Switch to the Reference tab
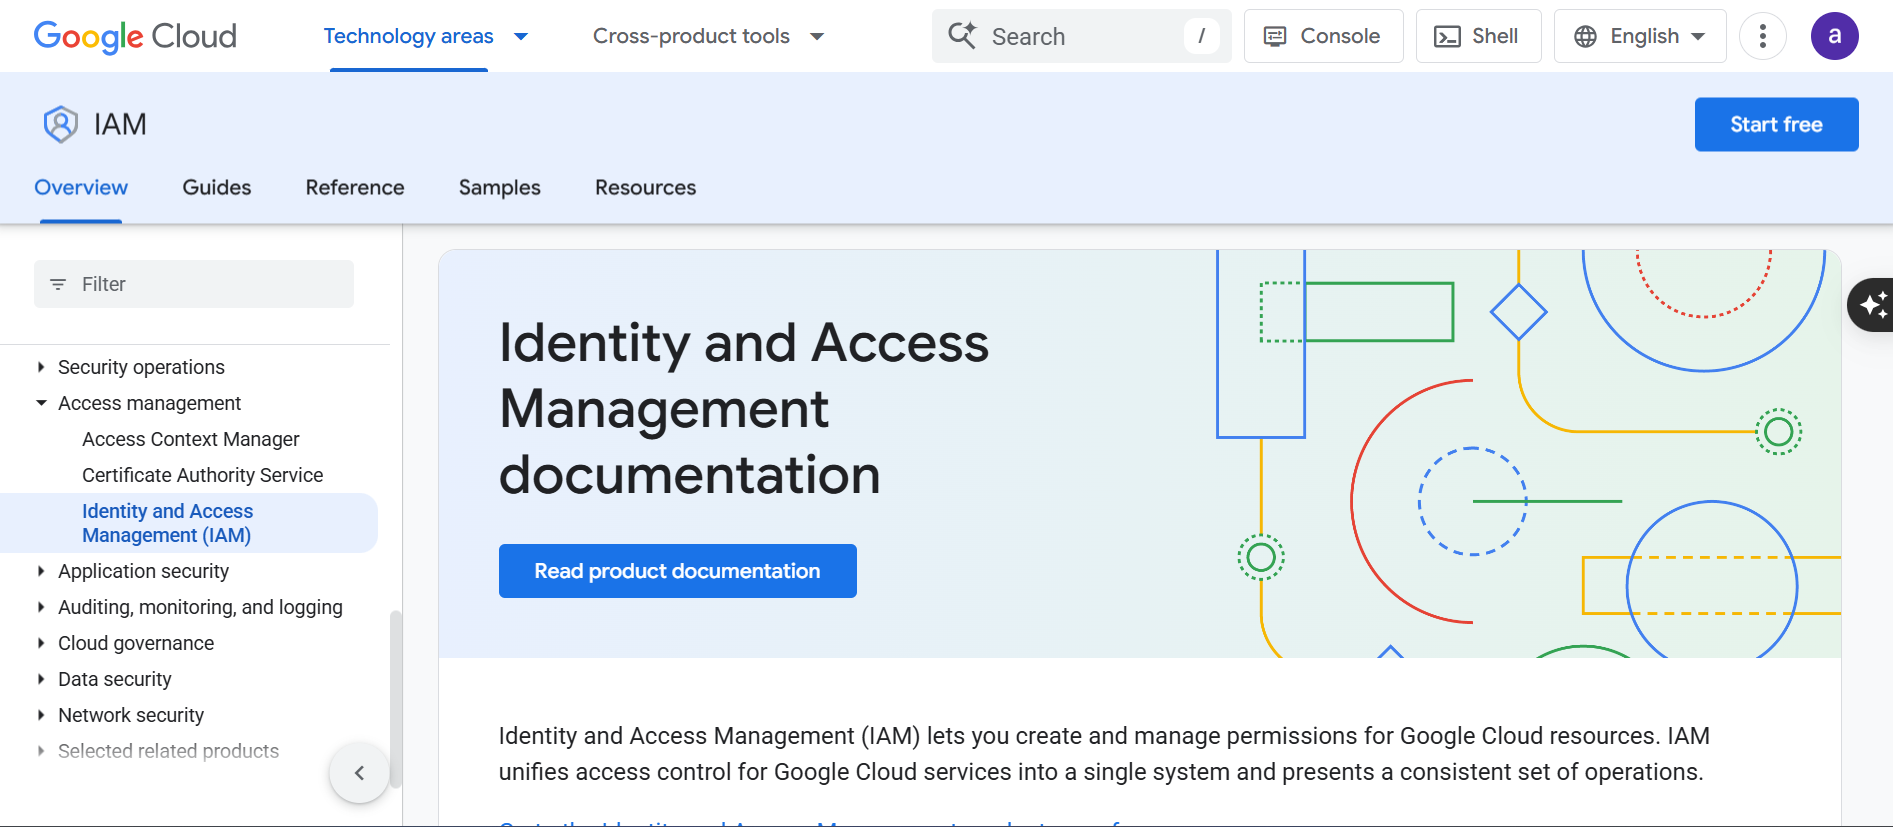 click(x=355, y=187)
